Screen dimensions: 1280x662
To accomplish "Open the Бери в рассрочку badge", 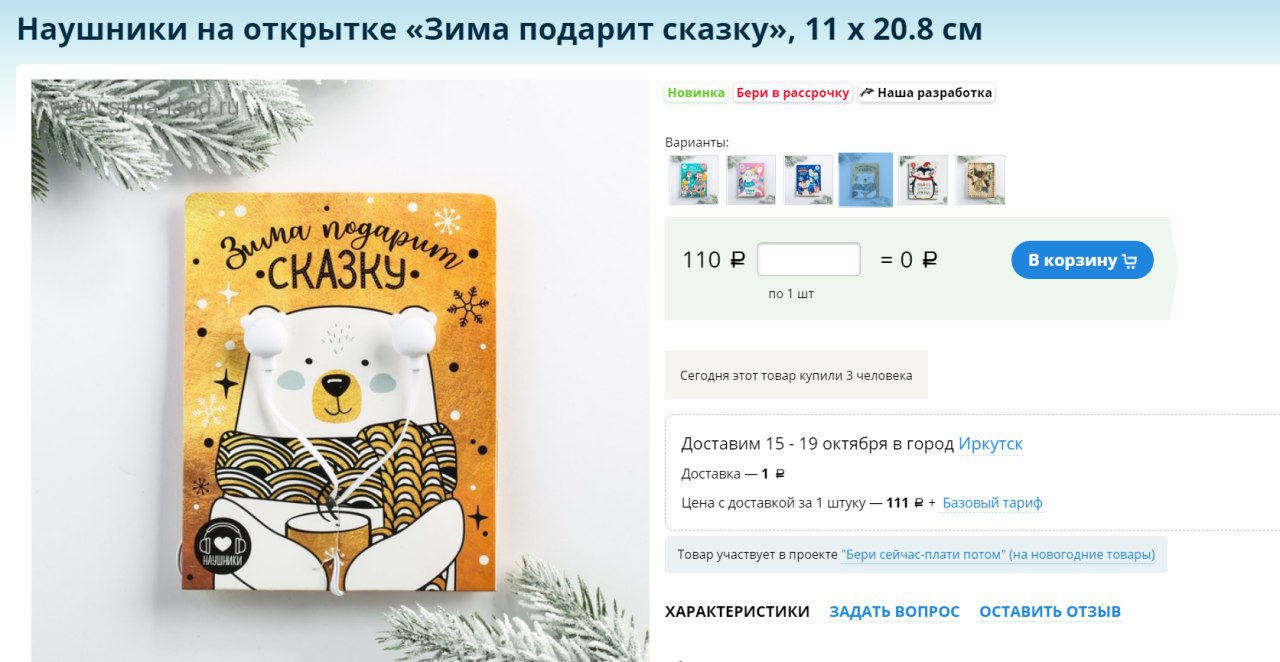I will (792, 93).
